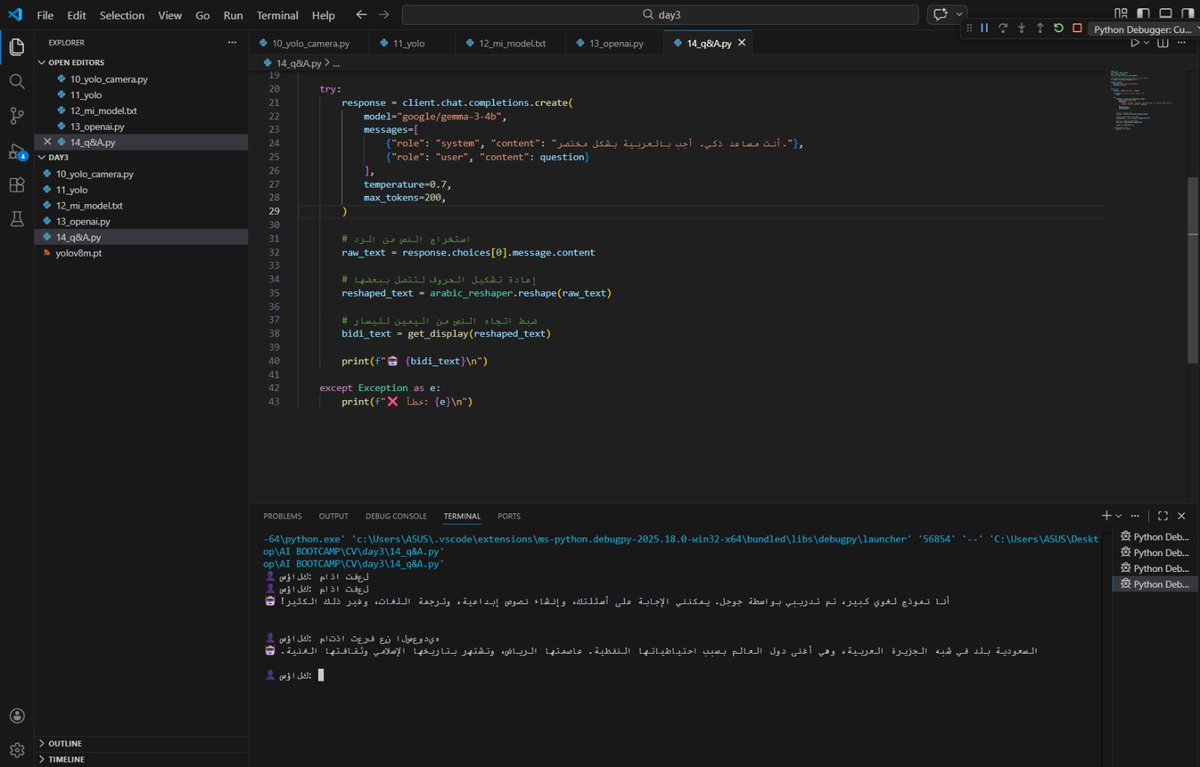
Task: Open editor More Actions ellipsis
Action: [1184, 43]
